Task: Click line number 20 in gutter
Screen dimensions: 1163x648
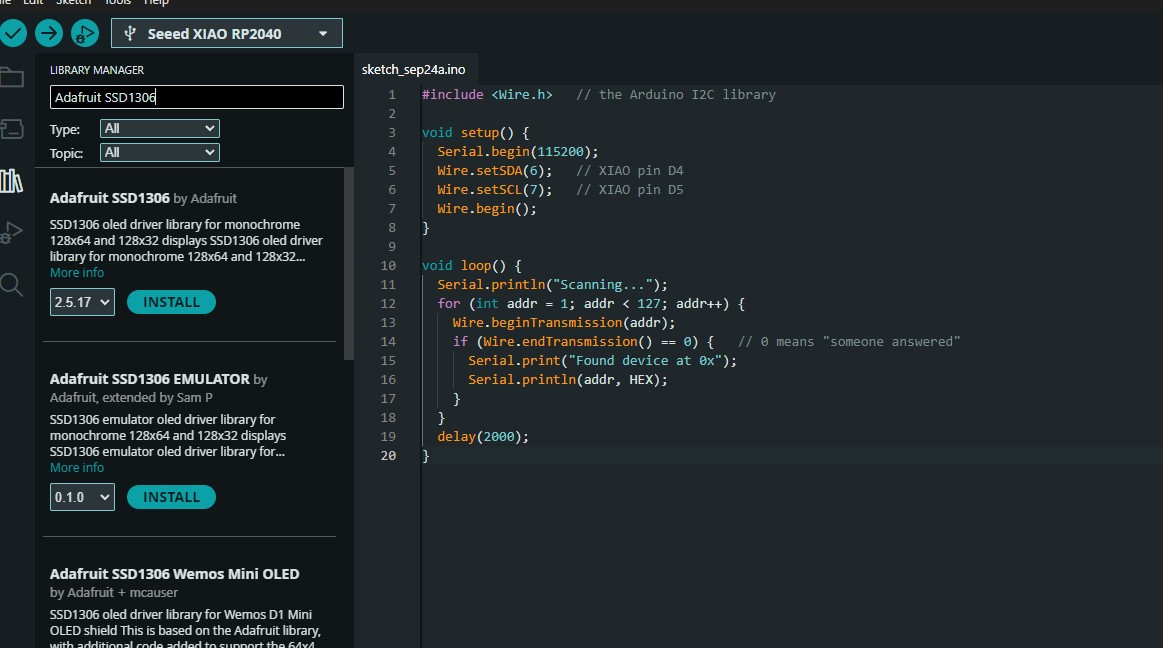Action: tap(389, 456)
